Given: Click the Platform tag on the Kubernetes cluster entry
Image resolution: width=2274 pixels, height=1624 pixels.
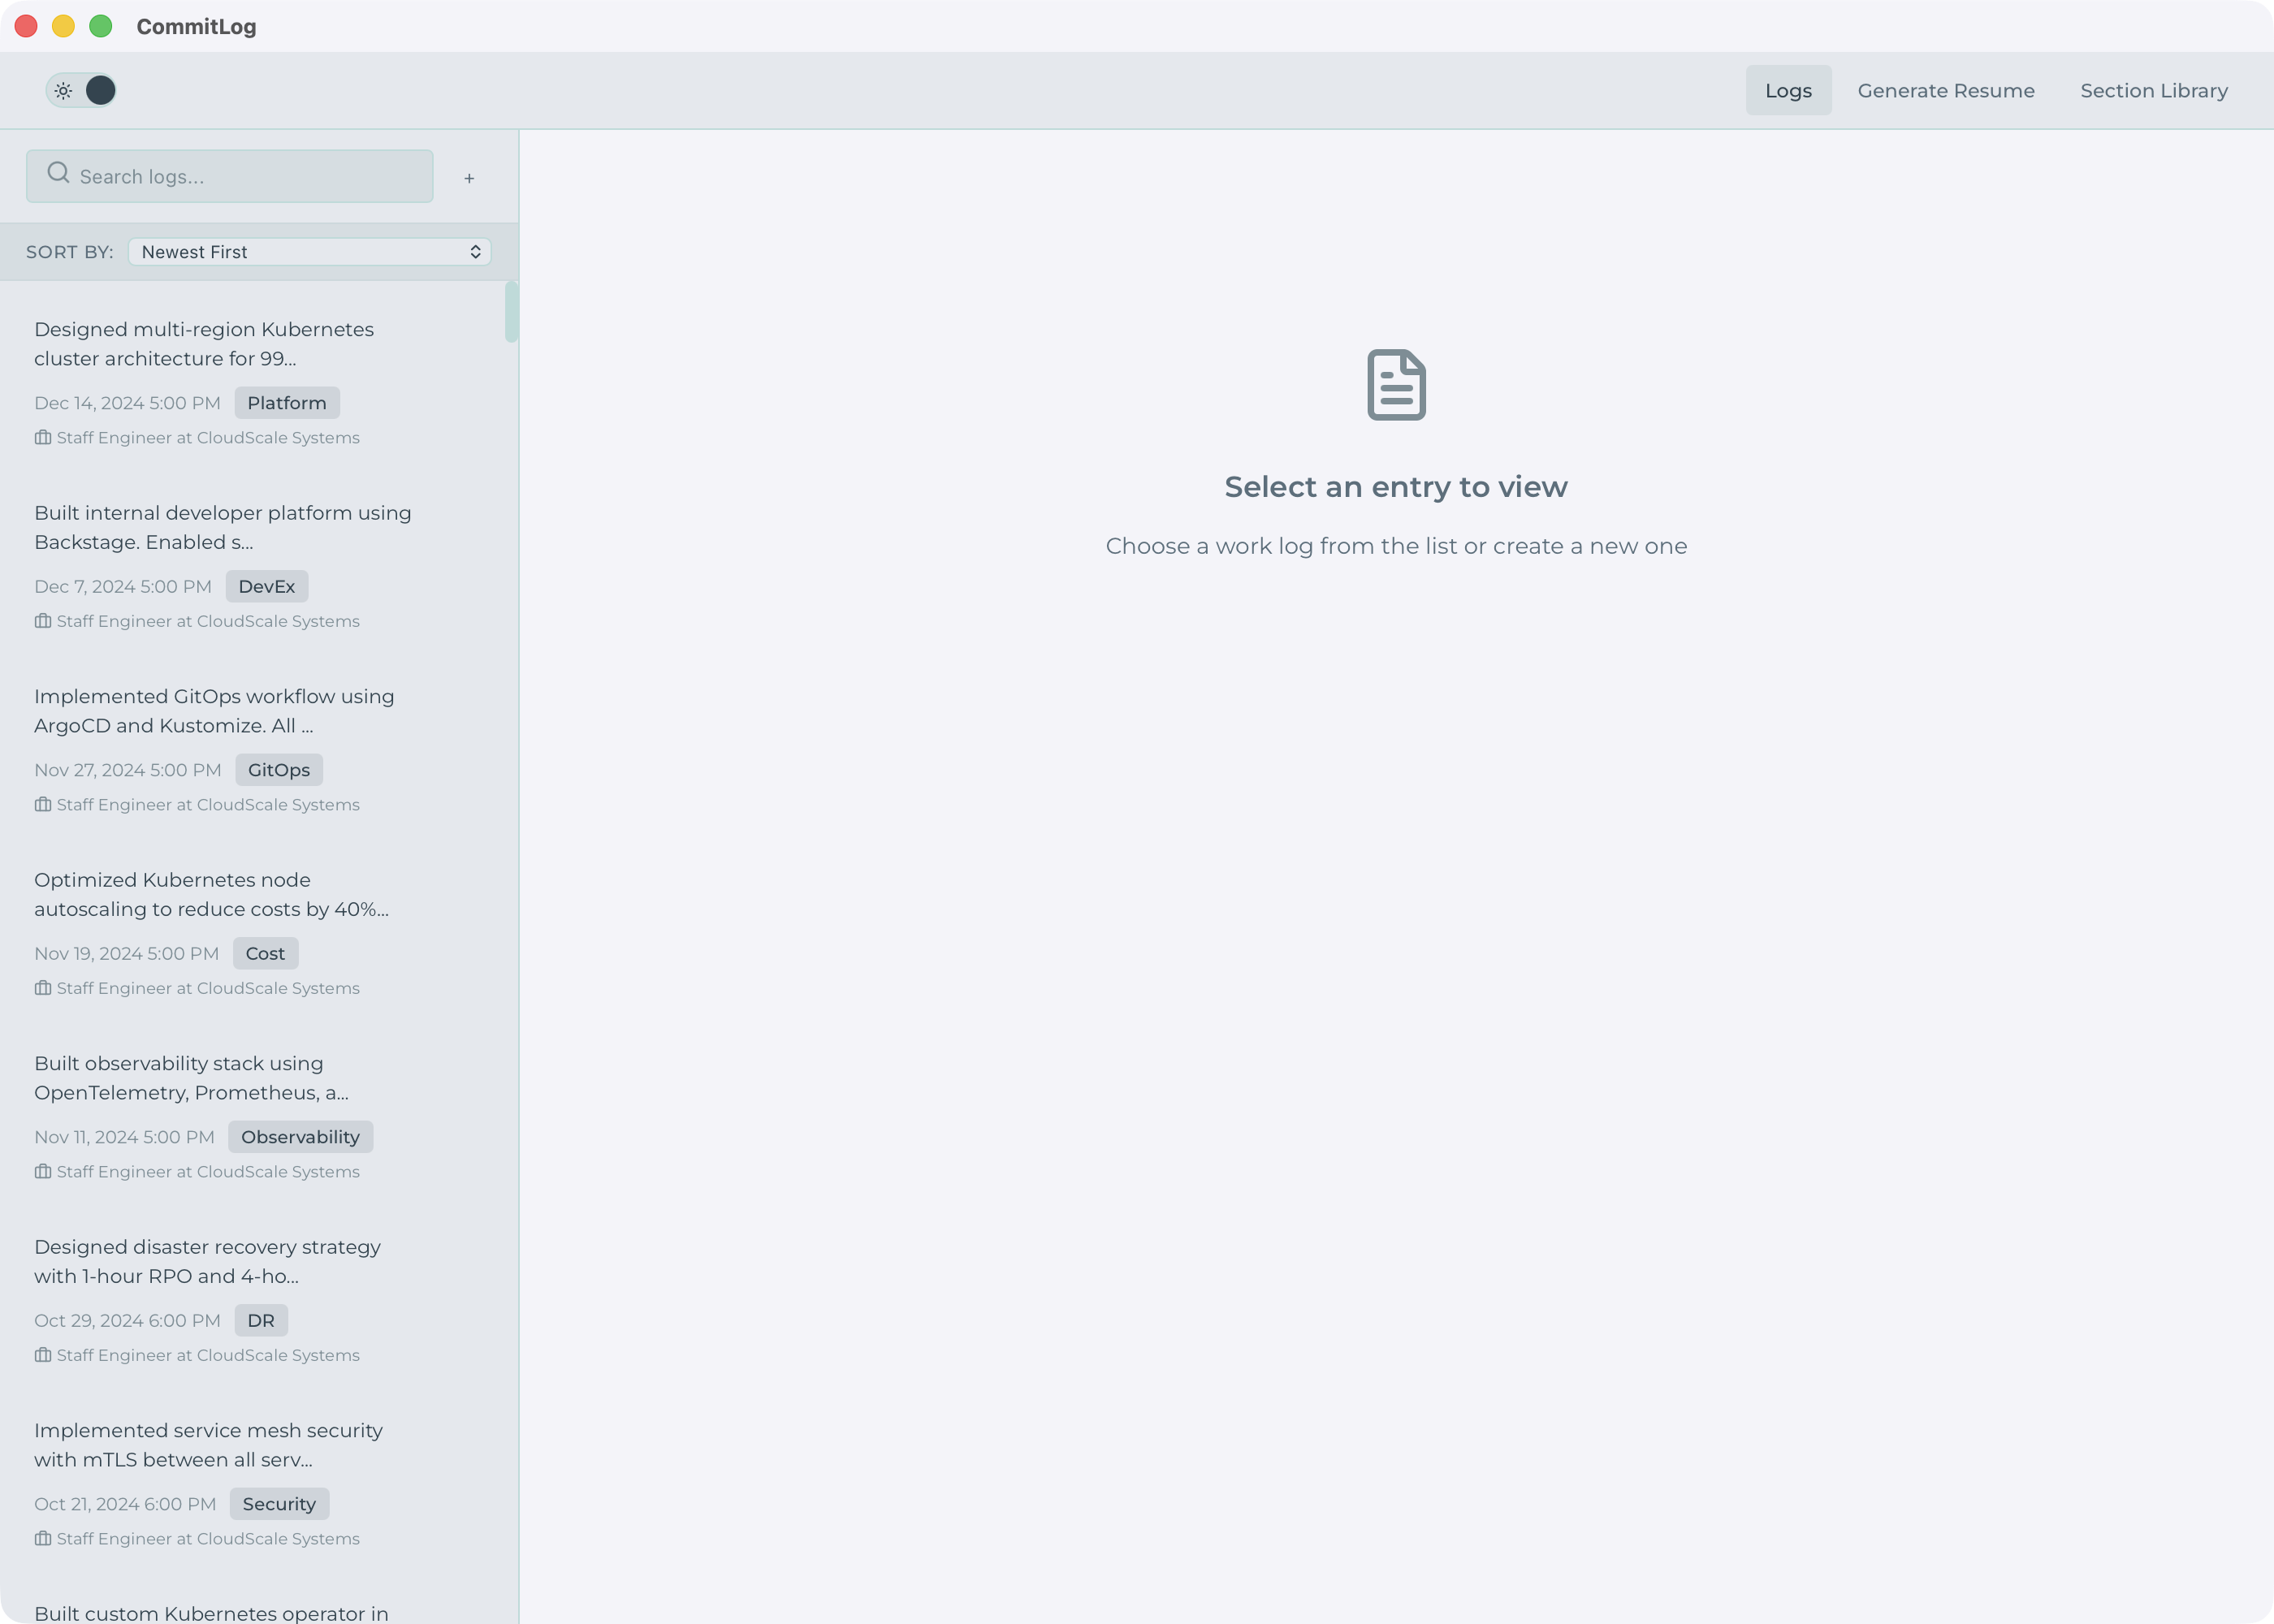Looking at the screenshot, I should coord(286,402).
